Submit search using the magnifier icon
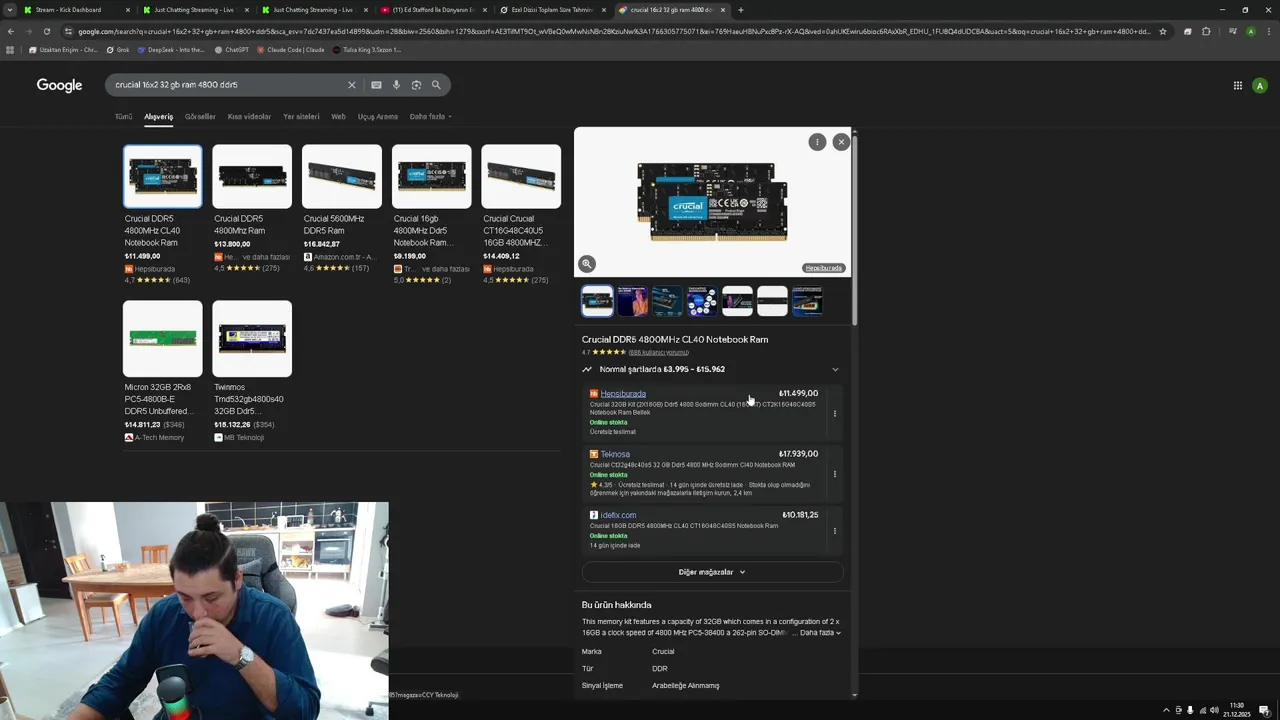 point(436,85)
